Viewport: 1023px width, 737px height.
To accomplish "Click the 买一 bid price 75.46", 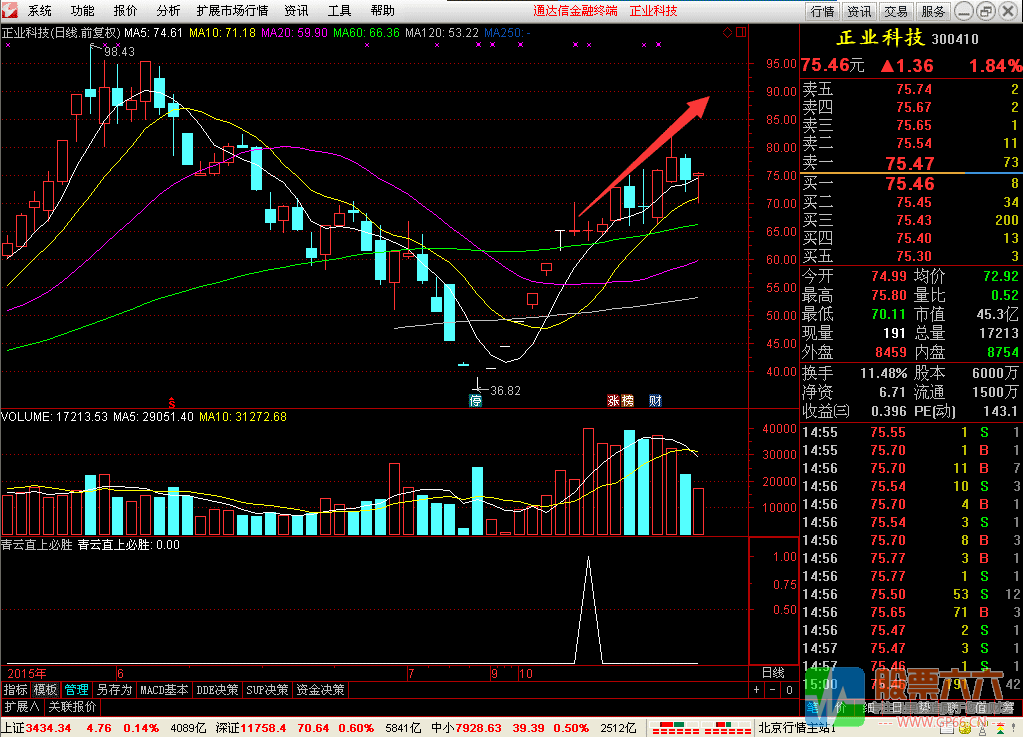I will tap(910, 184).
